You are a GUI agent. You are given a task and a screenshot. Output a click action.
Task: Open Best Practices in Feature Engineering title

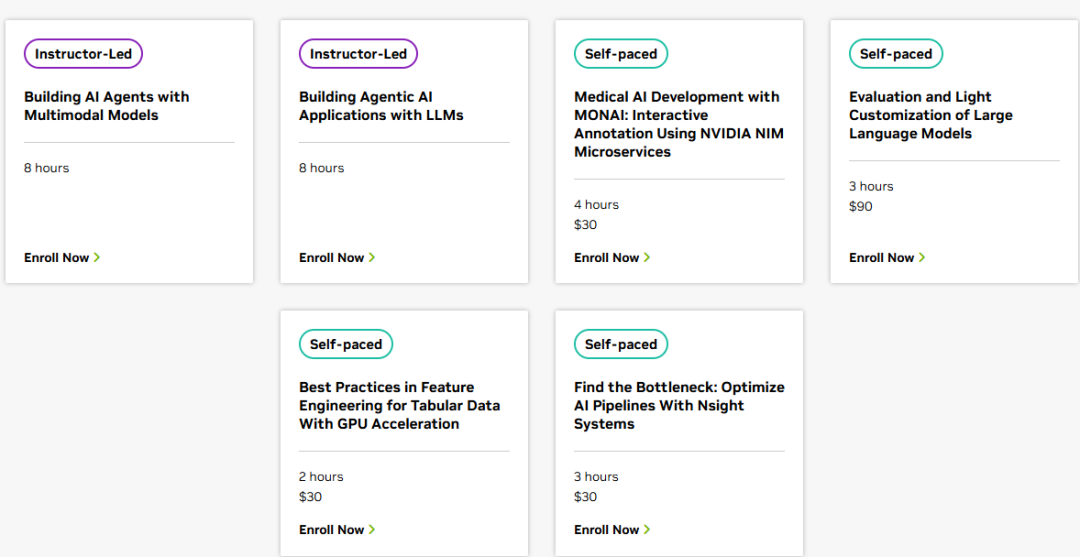tap(399, 405)
